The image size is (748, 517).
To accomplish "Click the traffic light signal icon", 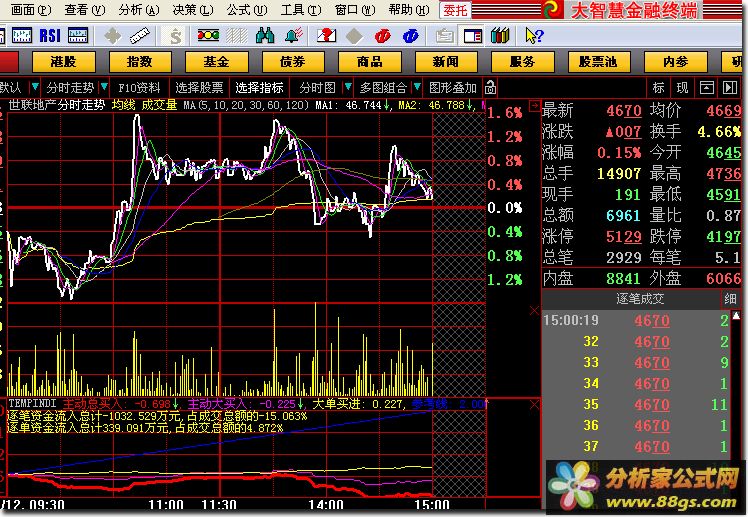I will 208,35.
